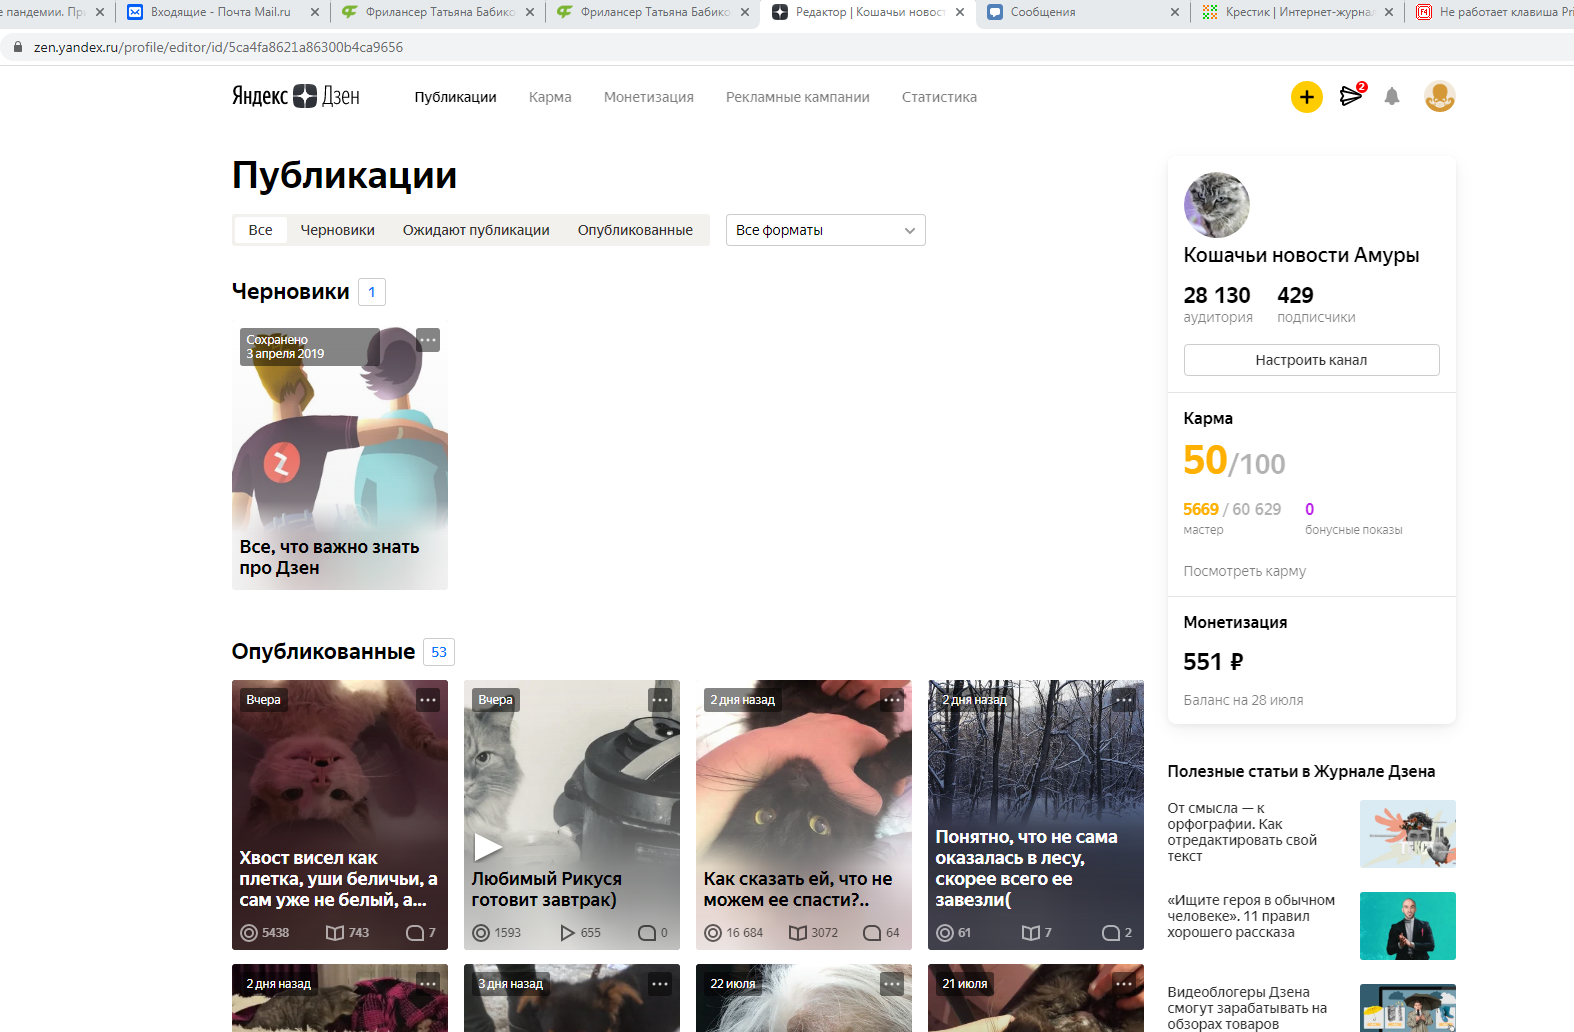Open three-dot menu on Как сказать ей card

click(x=892, y=700)
